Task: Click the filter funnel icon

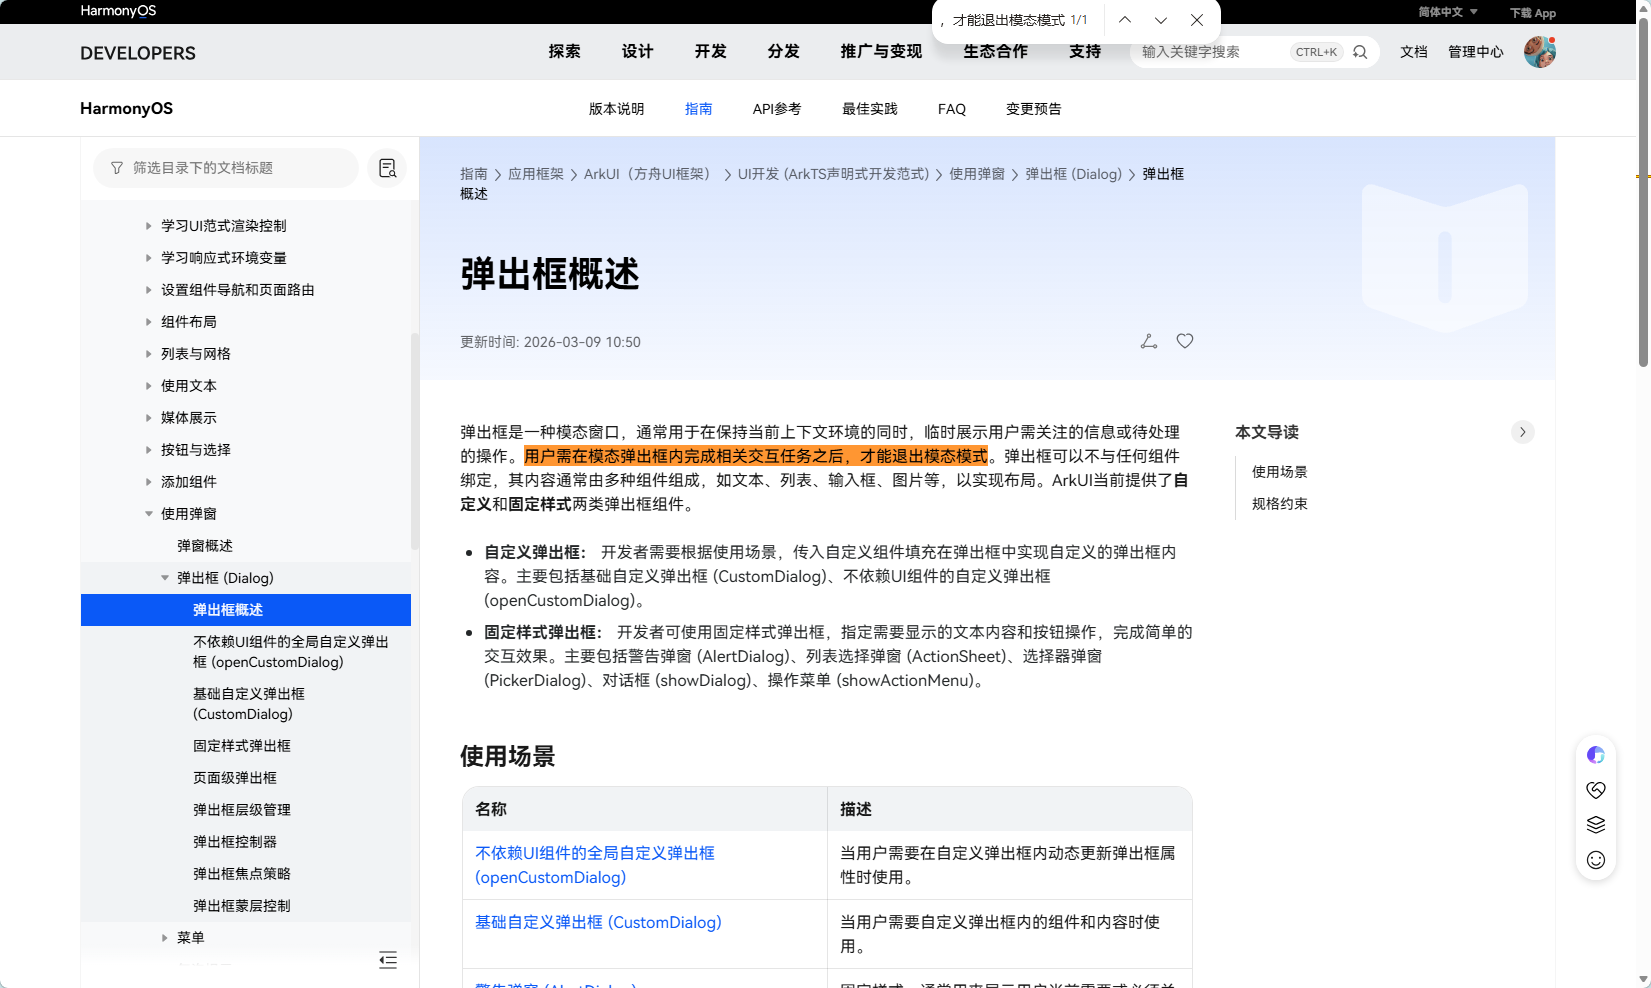Action: click(x=117, y=168)
